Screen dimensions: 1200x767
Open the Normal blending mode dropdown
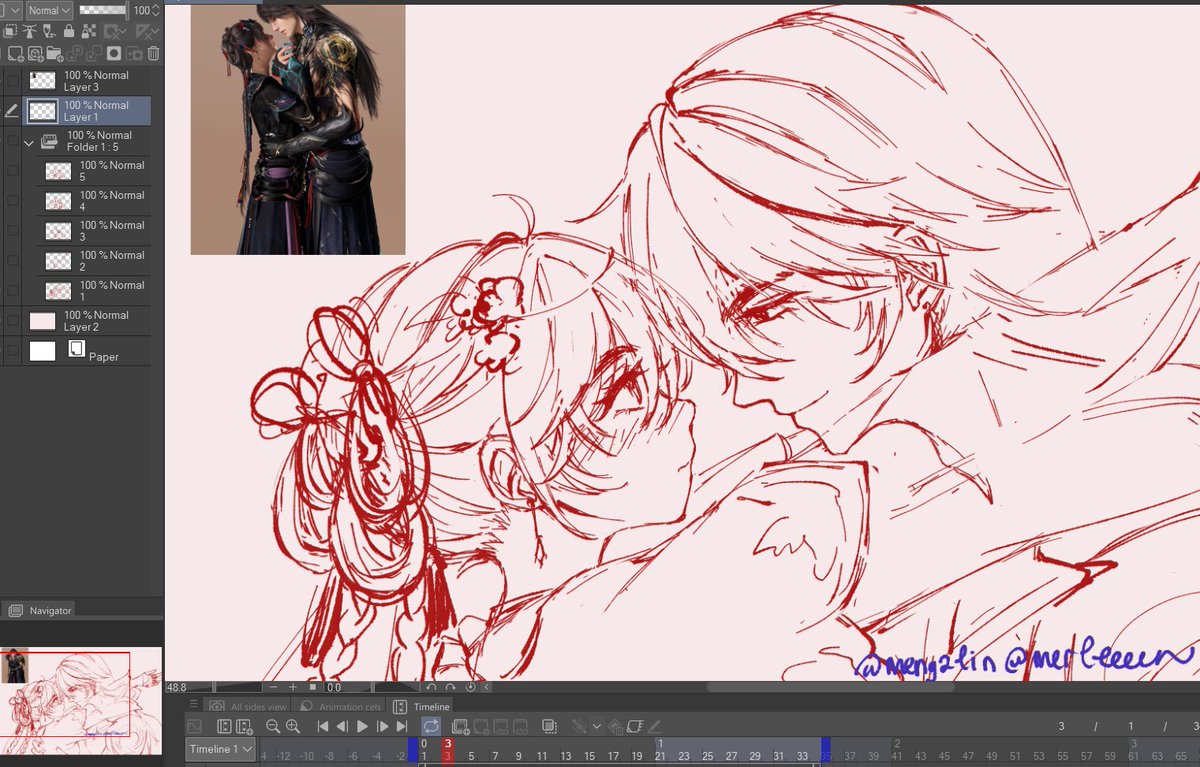[49, 10]
